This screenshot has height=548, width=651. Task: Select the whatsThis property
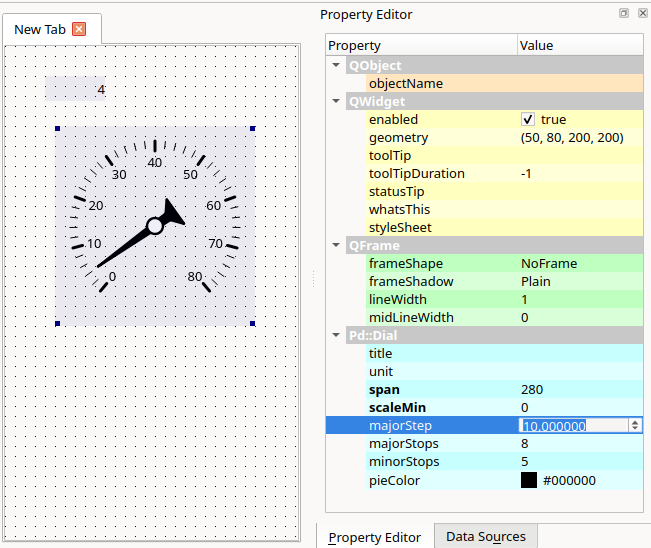[x=504, y=209]
